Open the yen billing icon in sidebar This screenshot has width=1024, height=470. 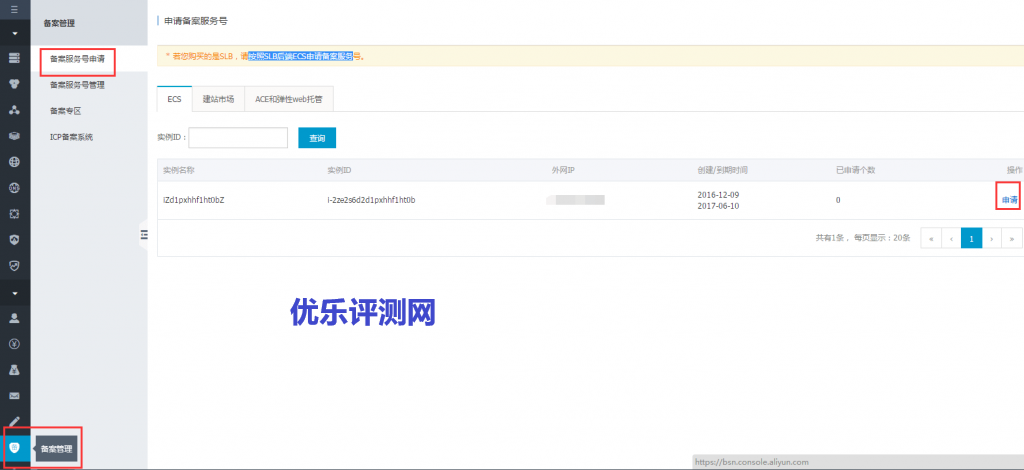(x=14, y=344)
